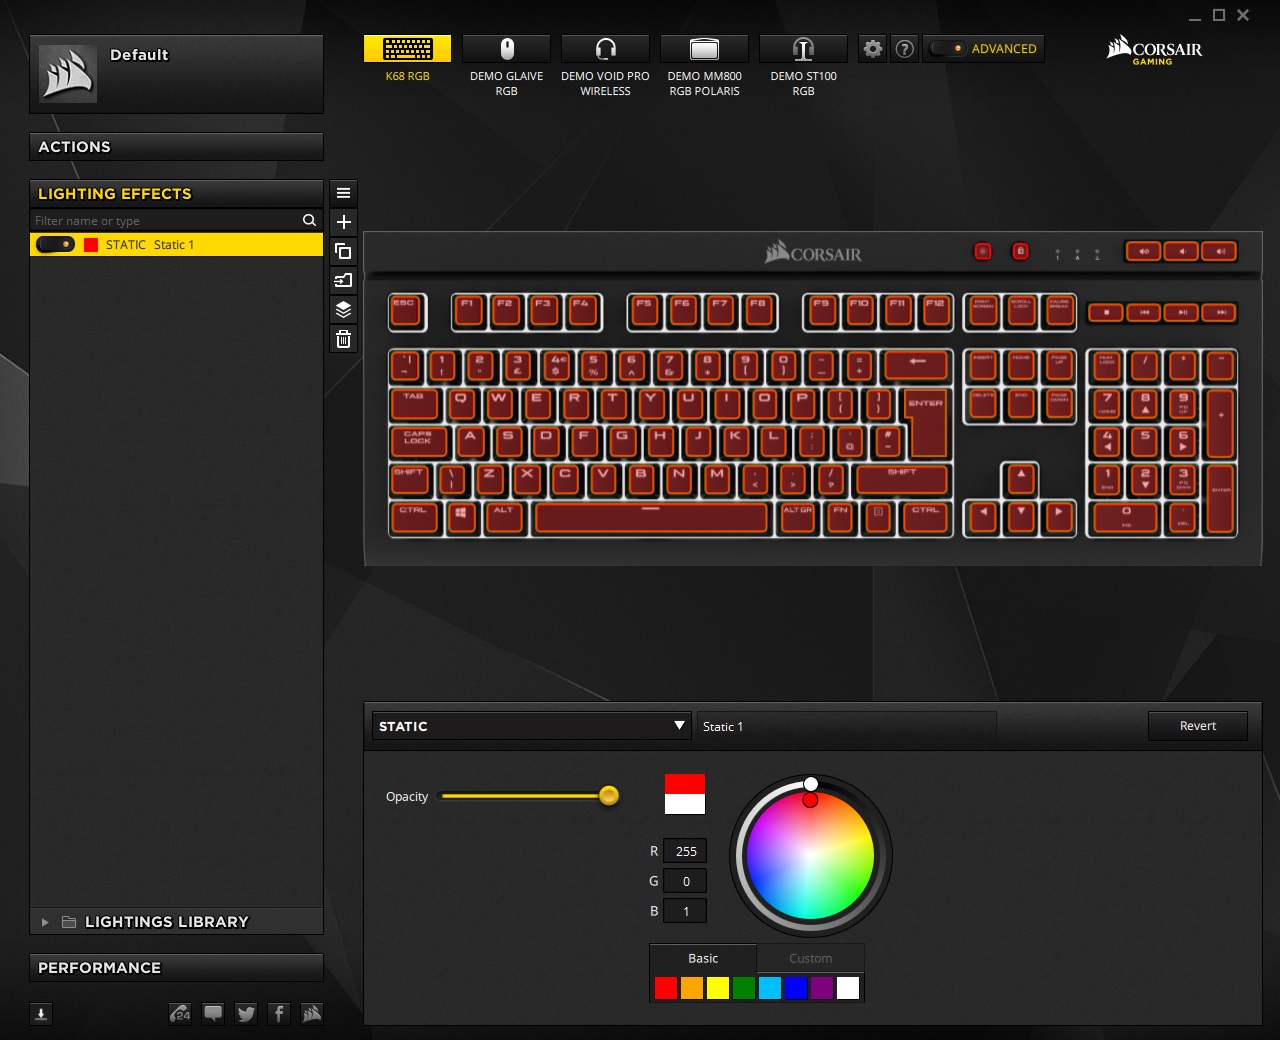The image size is (1280, 1040).
Task: Click the color wheel picker
Action: click(x=810, y=856)
